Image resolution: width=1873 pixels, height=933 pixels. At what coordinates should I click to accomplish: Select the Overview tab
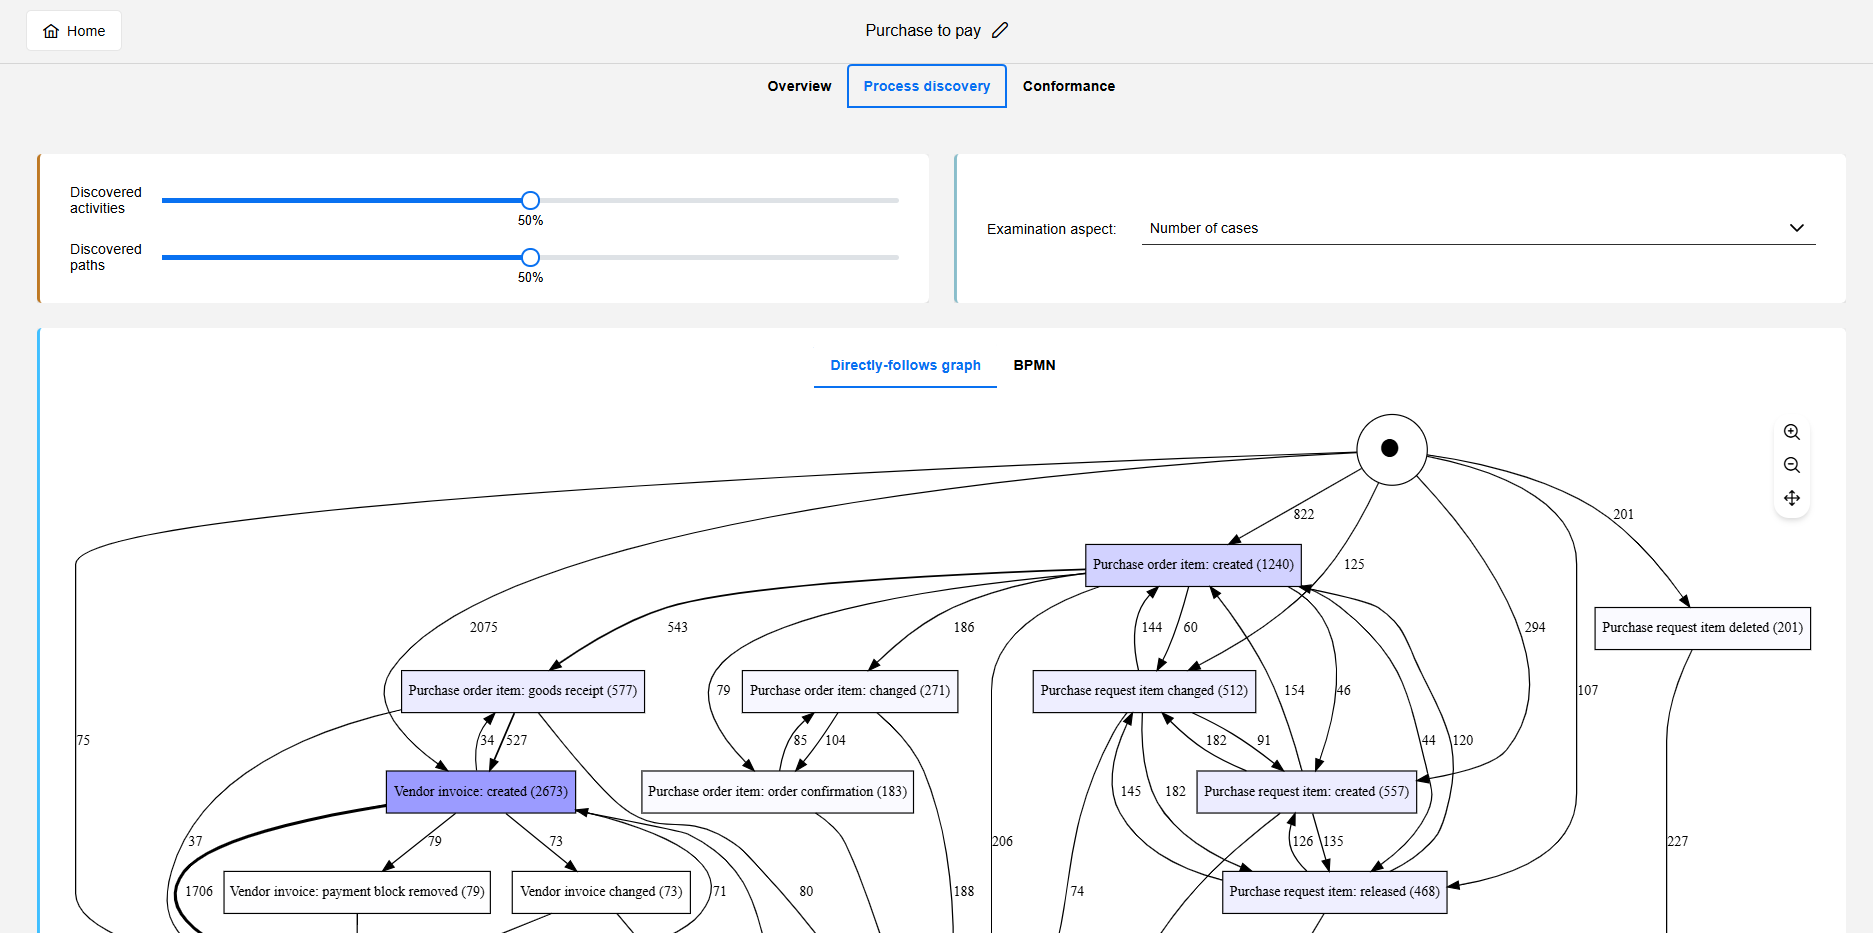click(799, 86)
